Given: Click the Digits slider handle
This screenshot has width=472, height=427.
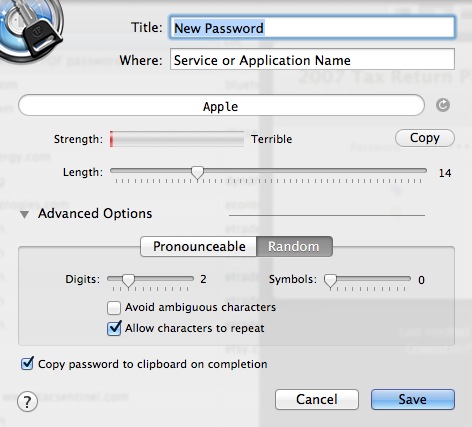Looking at the screenshot, I should click(128, 280).
